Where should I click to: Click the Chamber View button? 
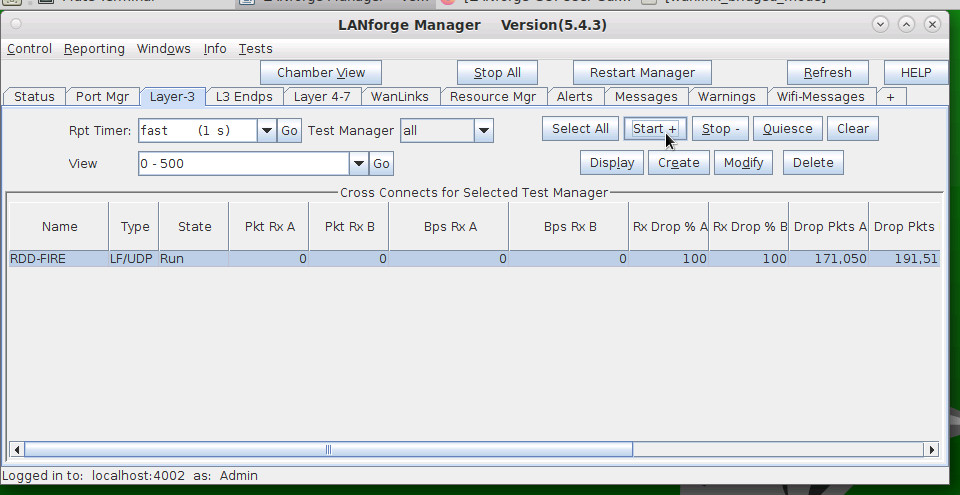(321, 72)
